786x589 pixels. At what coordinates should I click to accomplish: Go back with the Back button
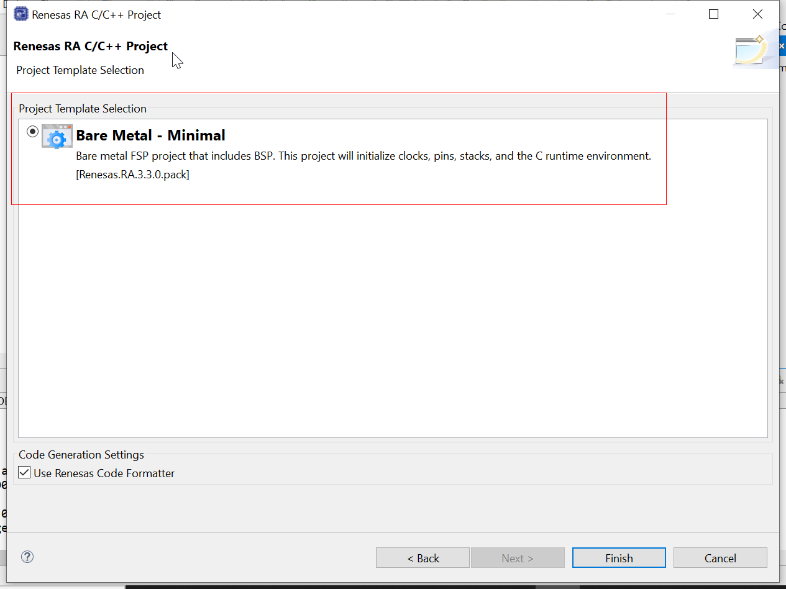pyautogui.click(x=422, y=558)
